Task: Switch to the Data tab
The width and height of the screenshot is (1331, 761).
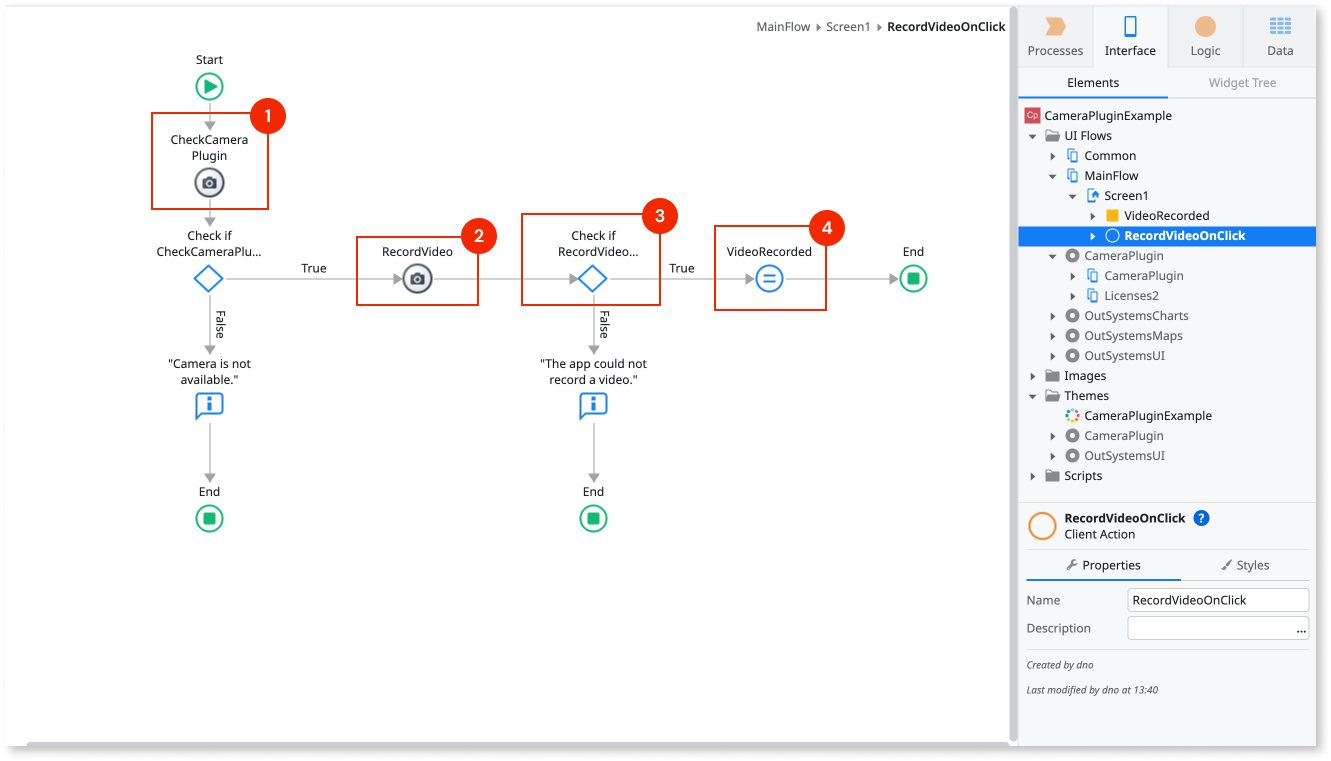Action: [1280, 37]
